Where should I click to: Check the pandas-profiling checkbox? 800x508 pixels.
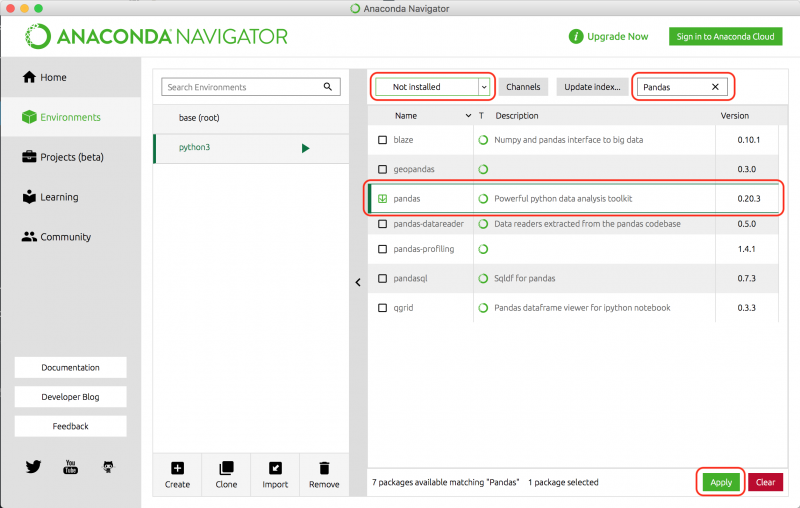[x=382, y=249]
